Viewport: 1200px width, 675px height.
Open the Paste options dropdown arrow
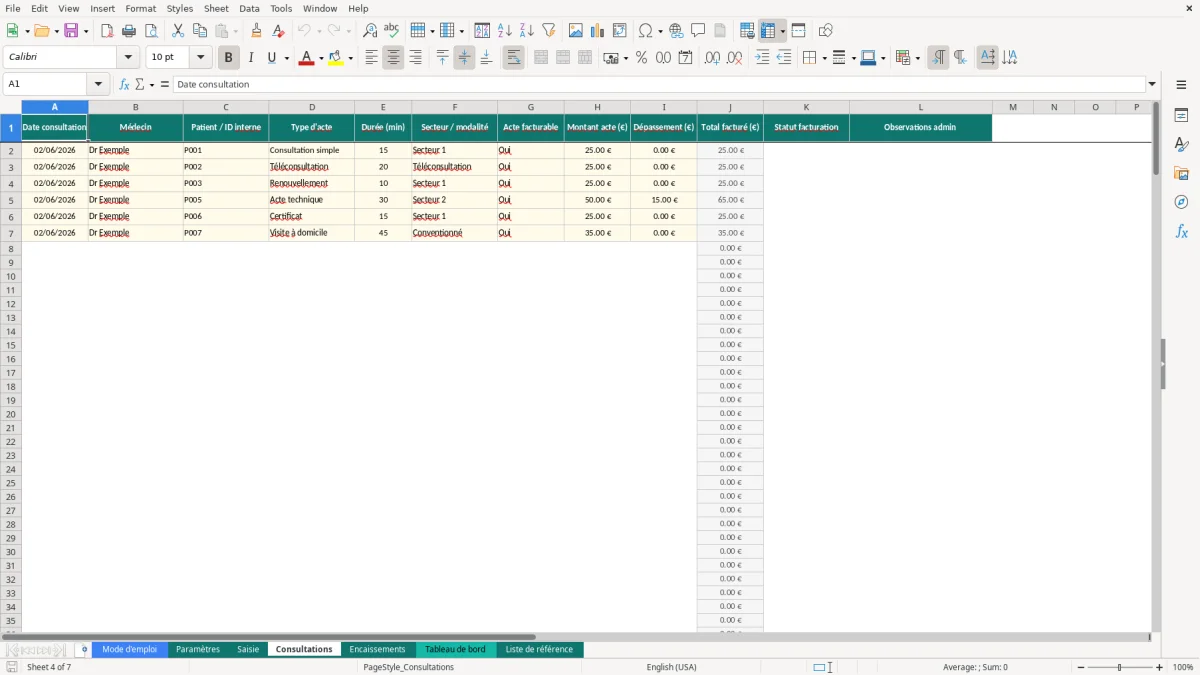[x=236, y=31]
